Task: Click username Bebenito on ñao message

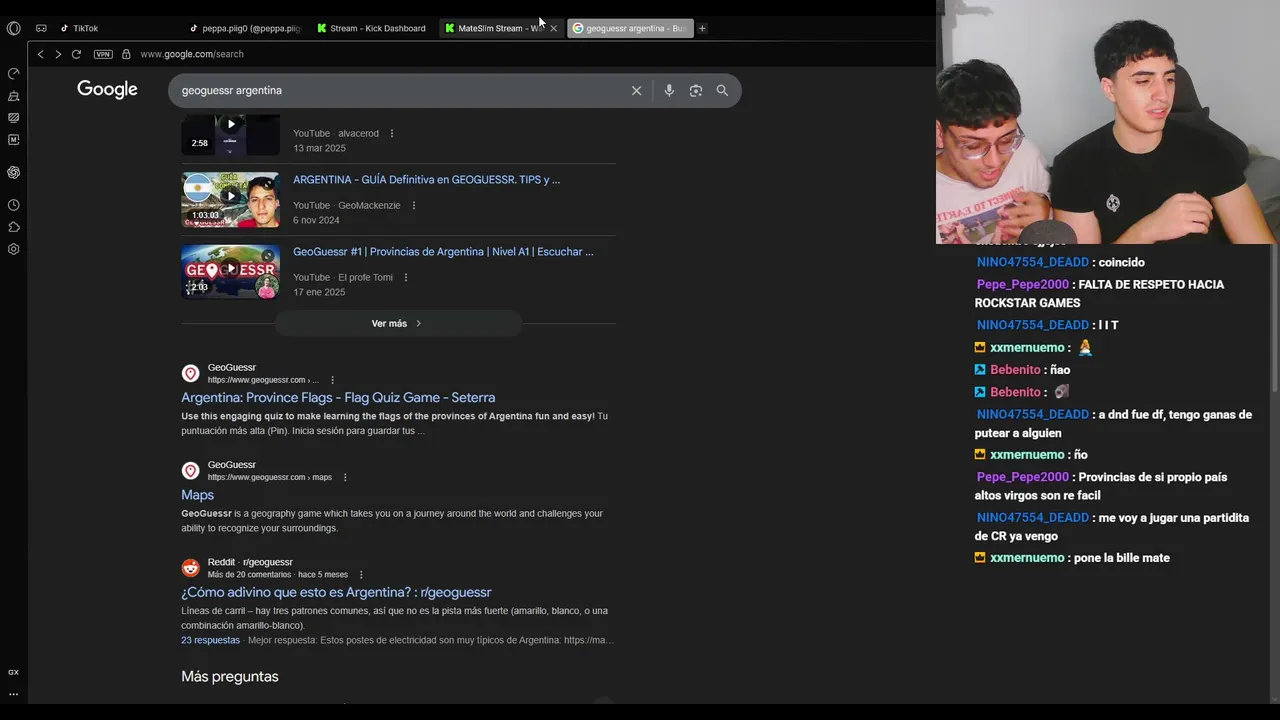Action: 1015,370
